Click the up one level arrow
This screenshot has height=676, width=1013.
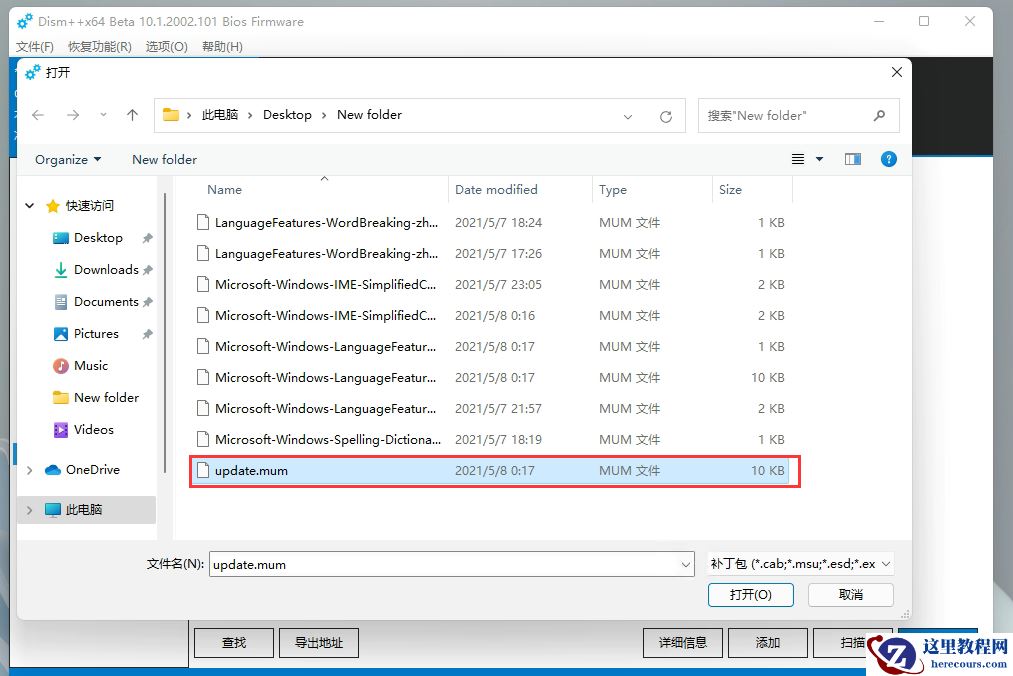[132, 115]
